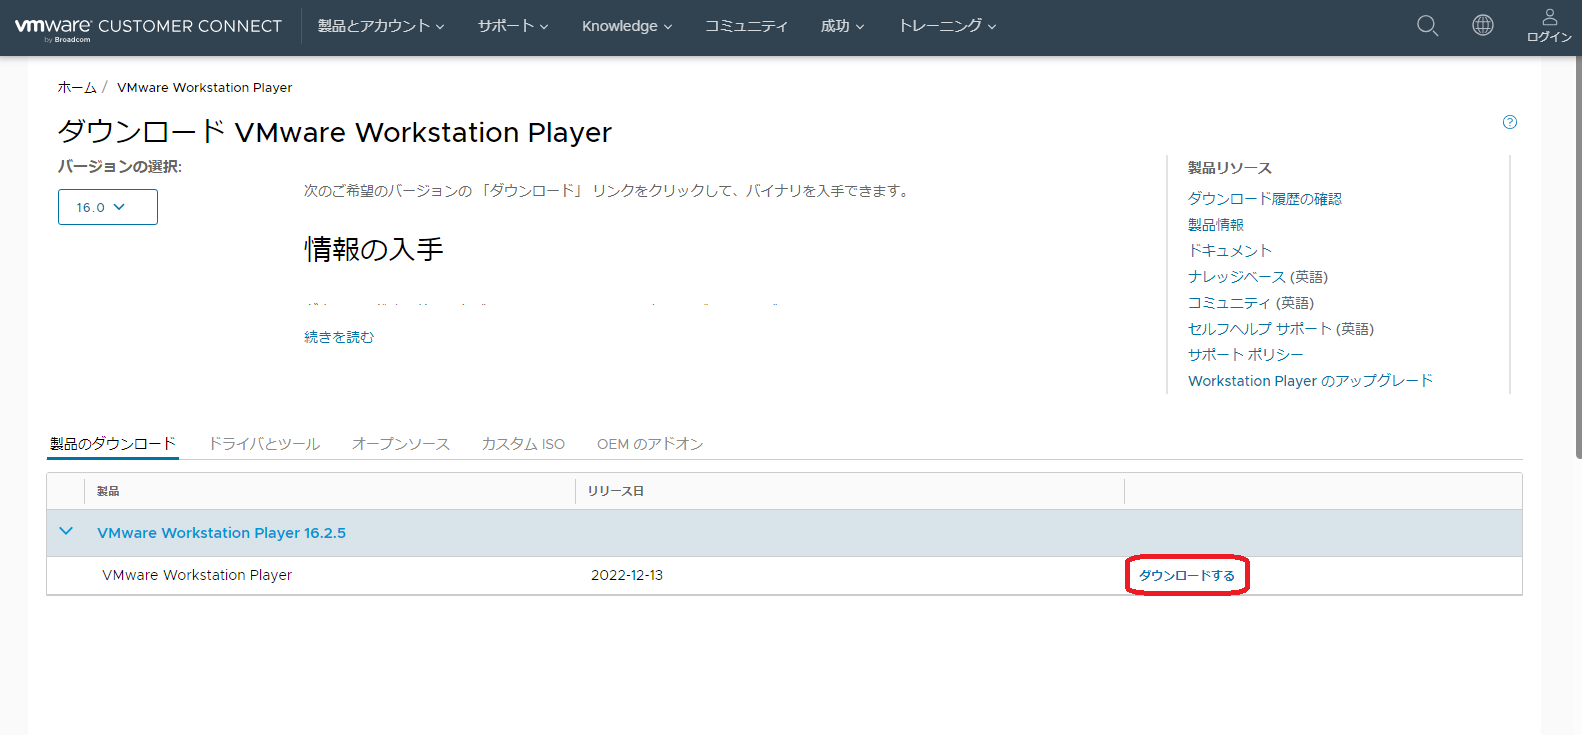The height and width of the screenshot is (735, 1582).
Task: Switch to the OEM のアドオン tab
Action: (650, 444)
